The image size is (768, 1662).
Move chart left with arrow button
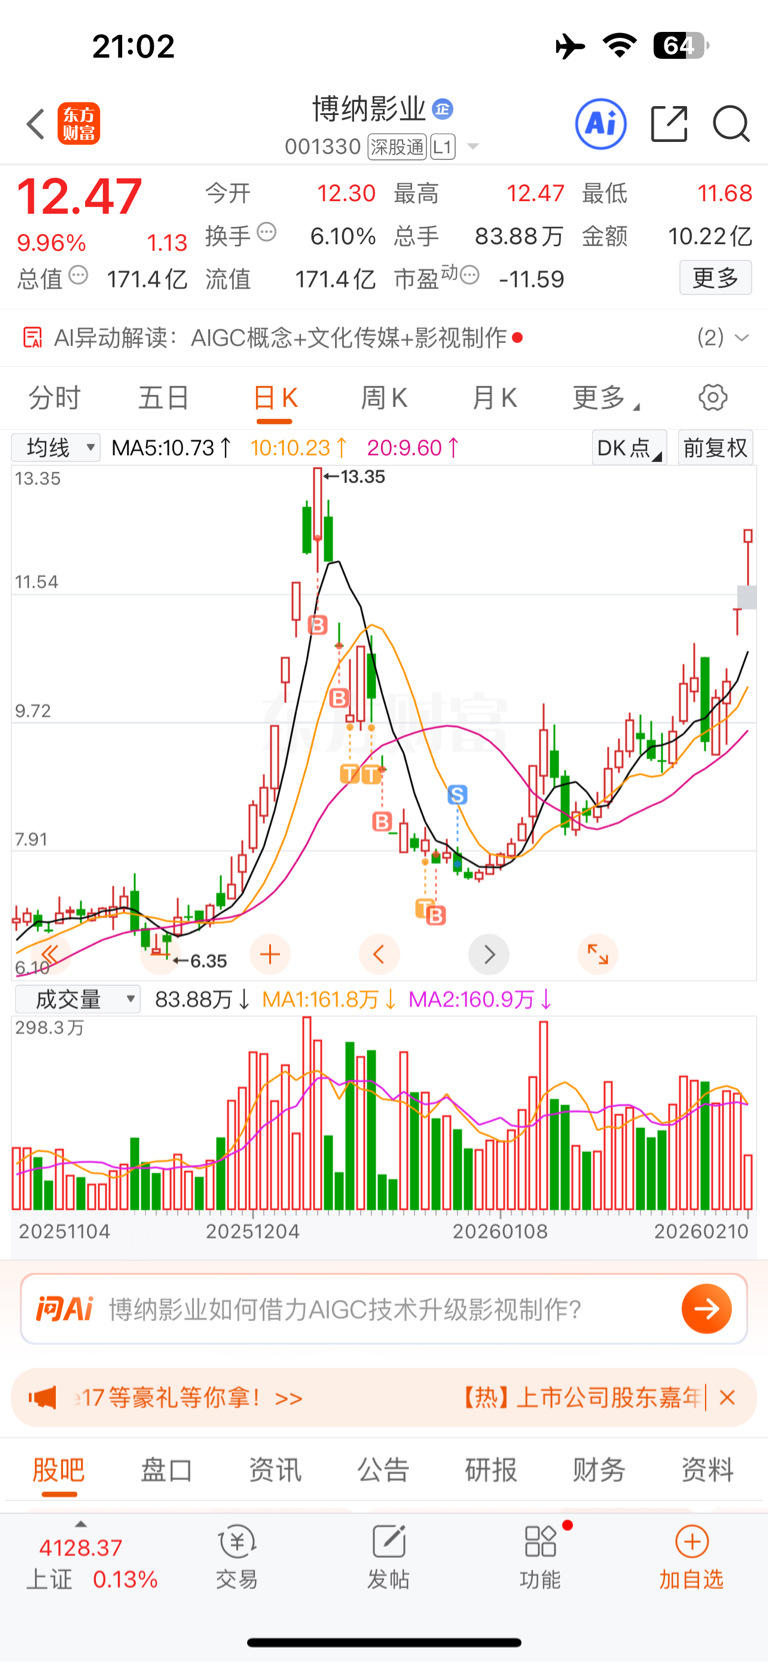pyautogui.click(x=379, y=954)
